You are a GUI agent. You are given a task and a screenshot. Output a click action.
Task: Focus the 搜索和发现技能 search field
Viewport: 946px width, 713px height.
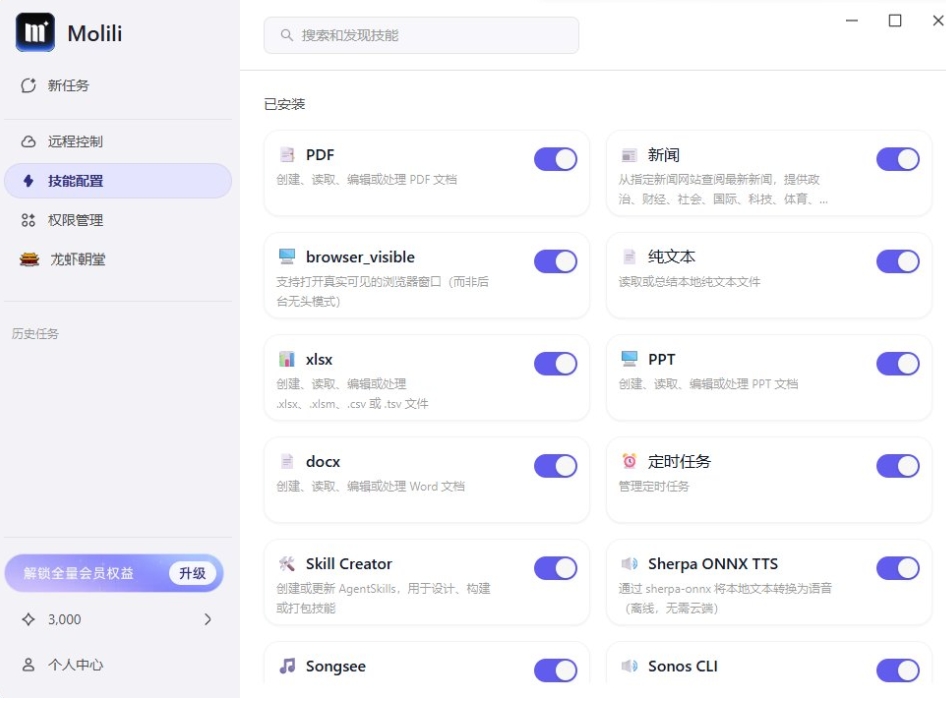click(x=421, y=35)
